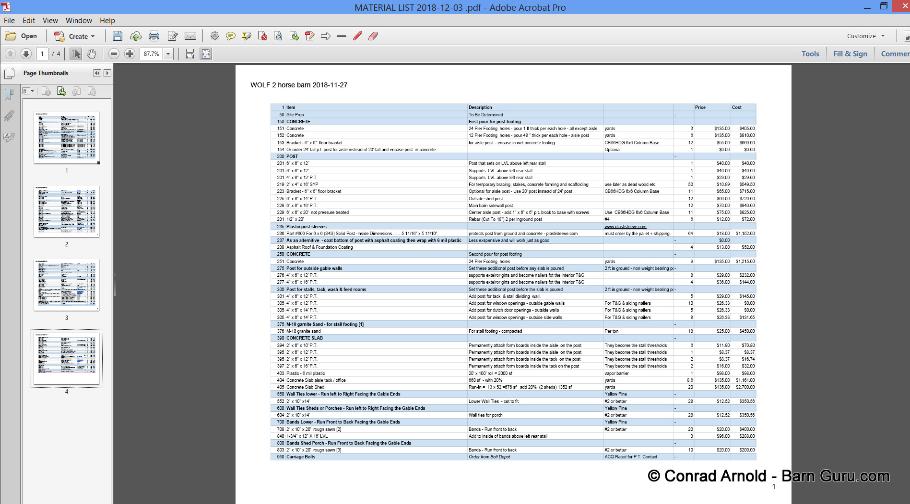Expand the Create PDF dropdown

74,36
